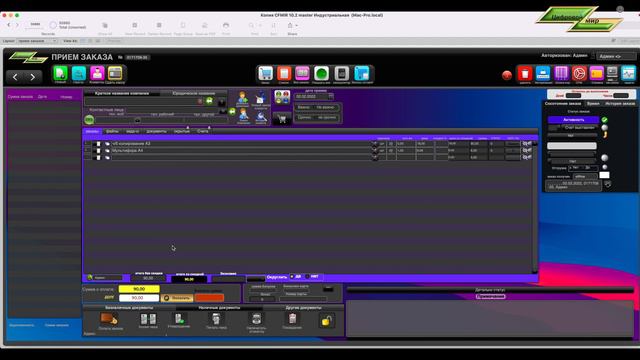This screenshot has width=640, height=360.
Task: Click the 'v6 копирование А3' item name
Action: pyautogui.click(x=131, y=144)
